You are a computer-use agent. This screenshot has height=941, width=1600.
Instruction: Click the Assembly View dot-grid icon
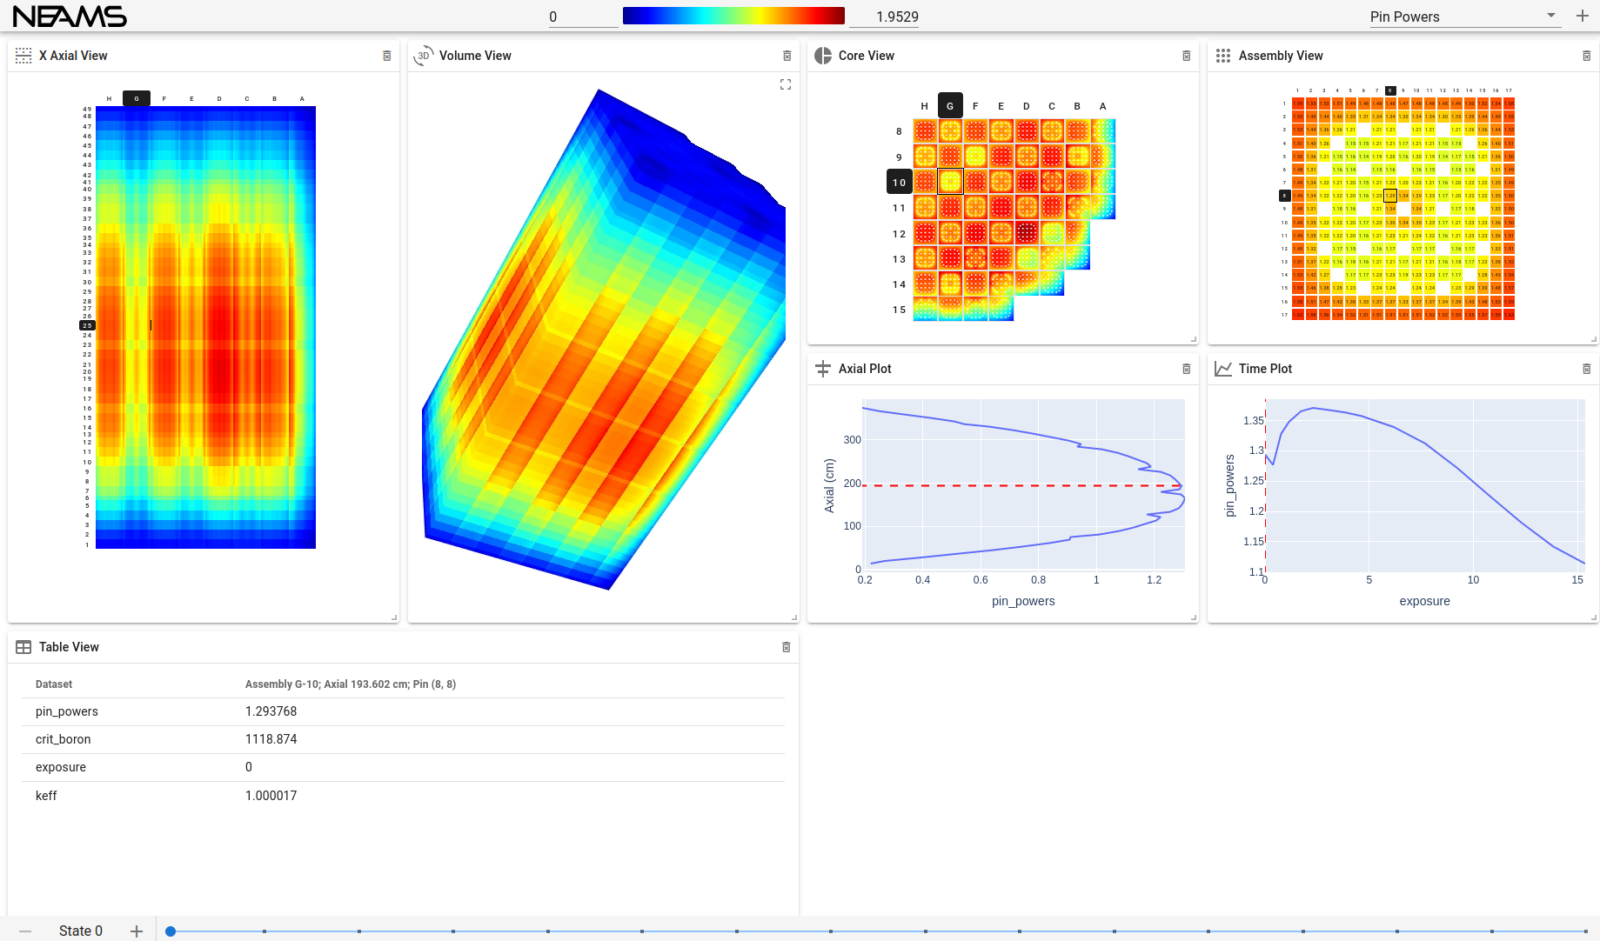1223,55
